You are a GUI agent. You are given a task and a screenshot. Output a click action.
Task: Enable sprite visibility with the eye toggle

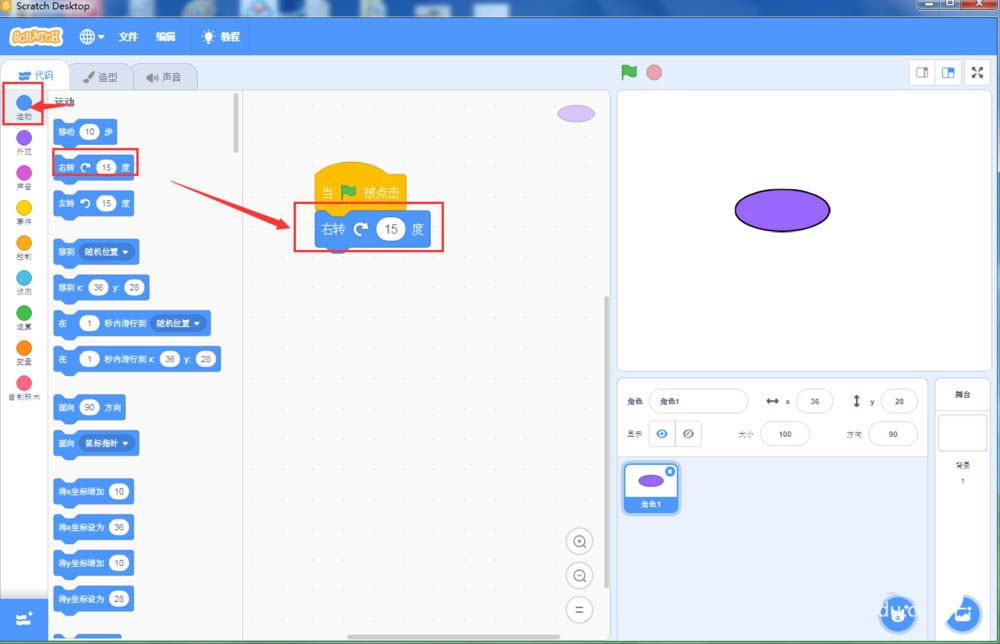[661, 434]
